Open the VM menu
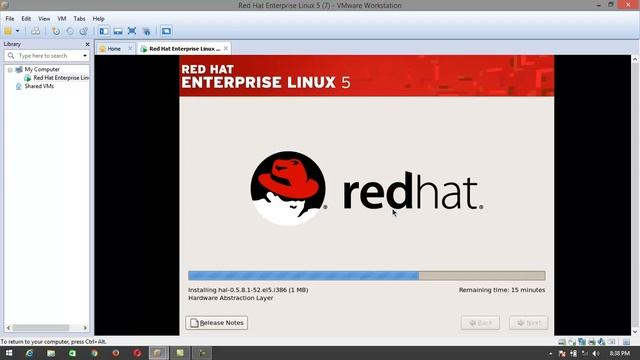640x360 pixels. (x=62, y=19)
